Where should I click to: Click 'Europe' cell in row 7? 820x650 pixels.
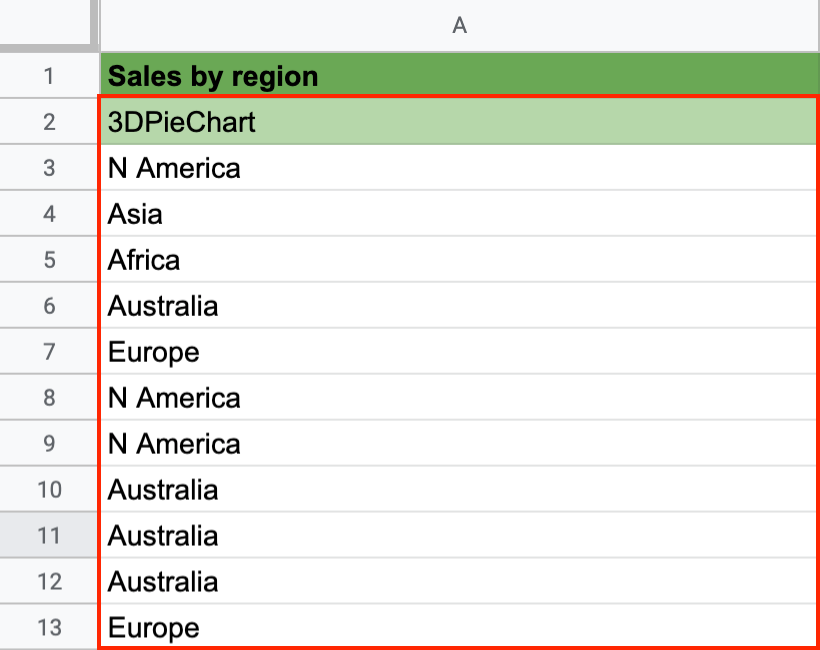pos(460,351)
